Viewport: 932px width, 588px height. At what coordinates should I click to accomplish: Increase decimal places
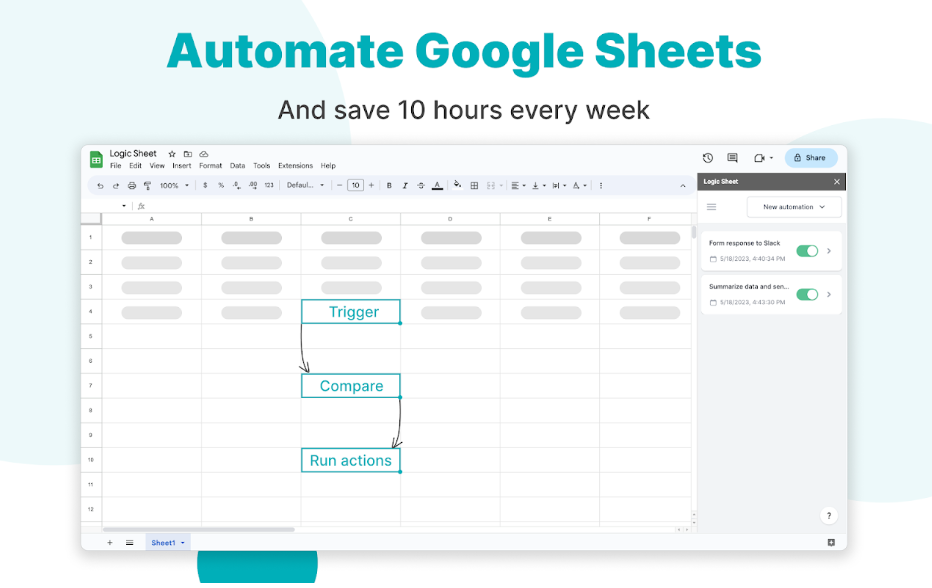pyautogui.click(x=253, y=185)
